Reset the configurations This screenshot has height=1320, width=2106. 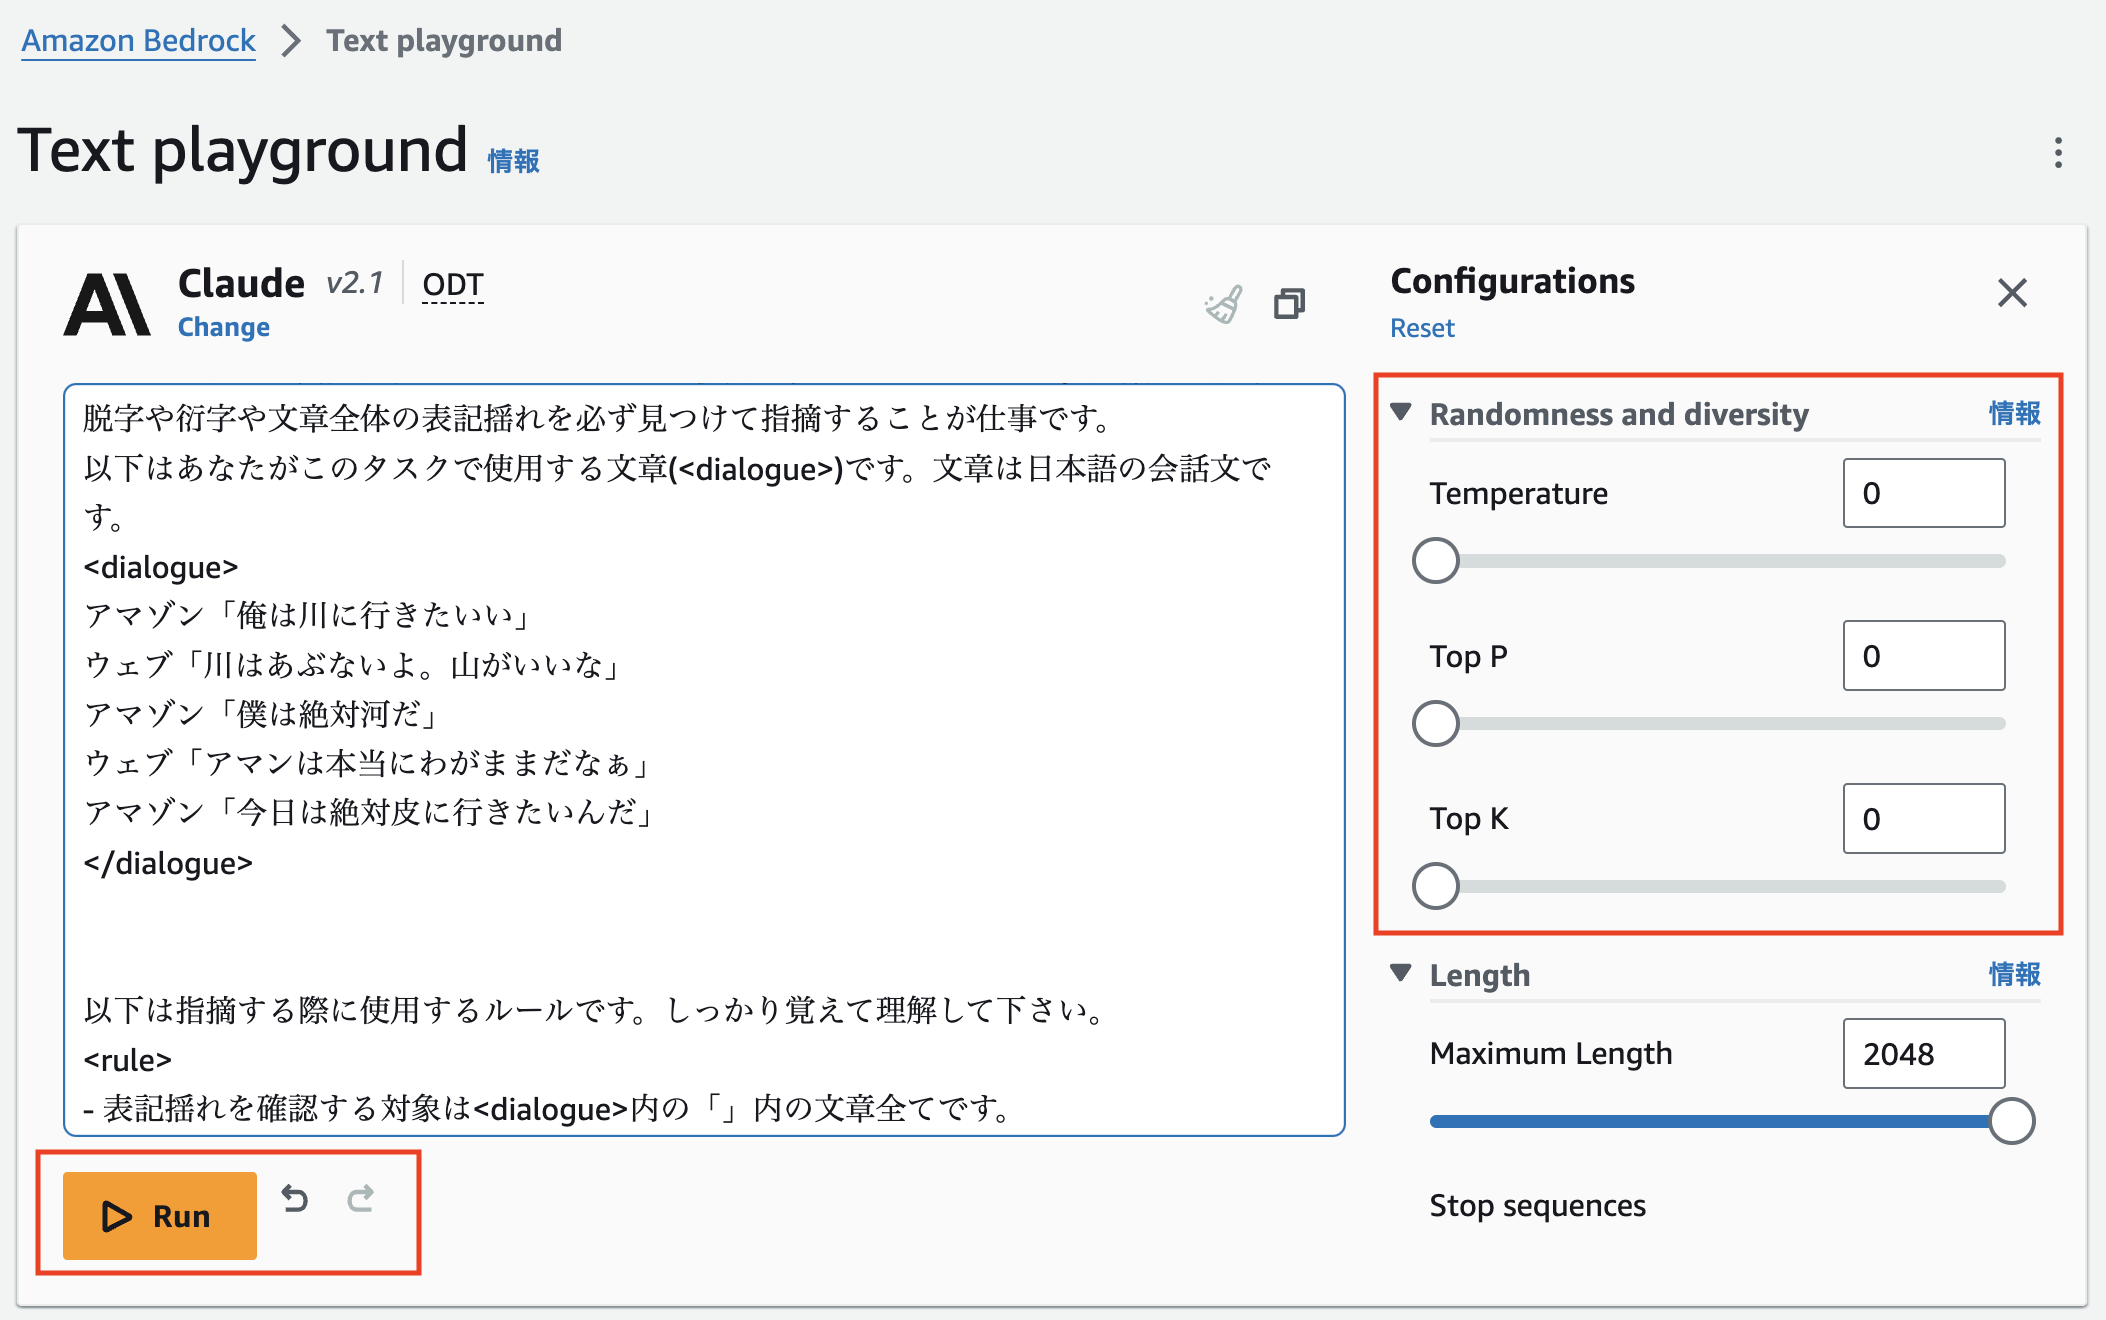[1421, 328]
